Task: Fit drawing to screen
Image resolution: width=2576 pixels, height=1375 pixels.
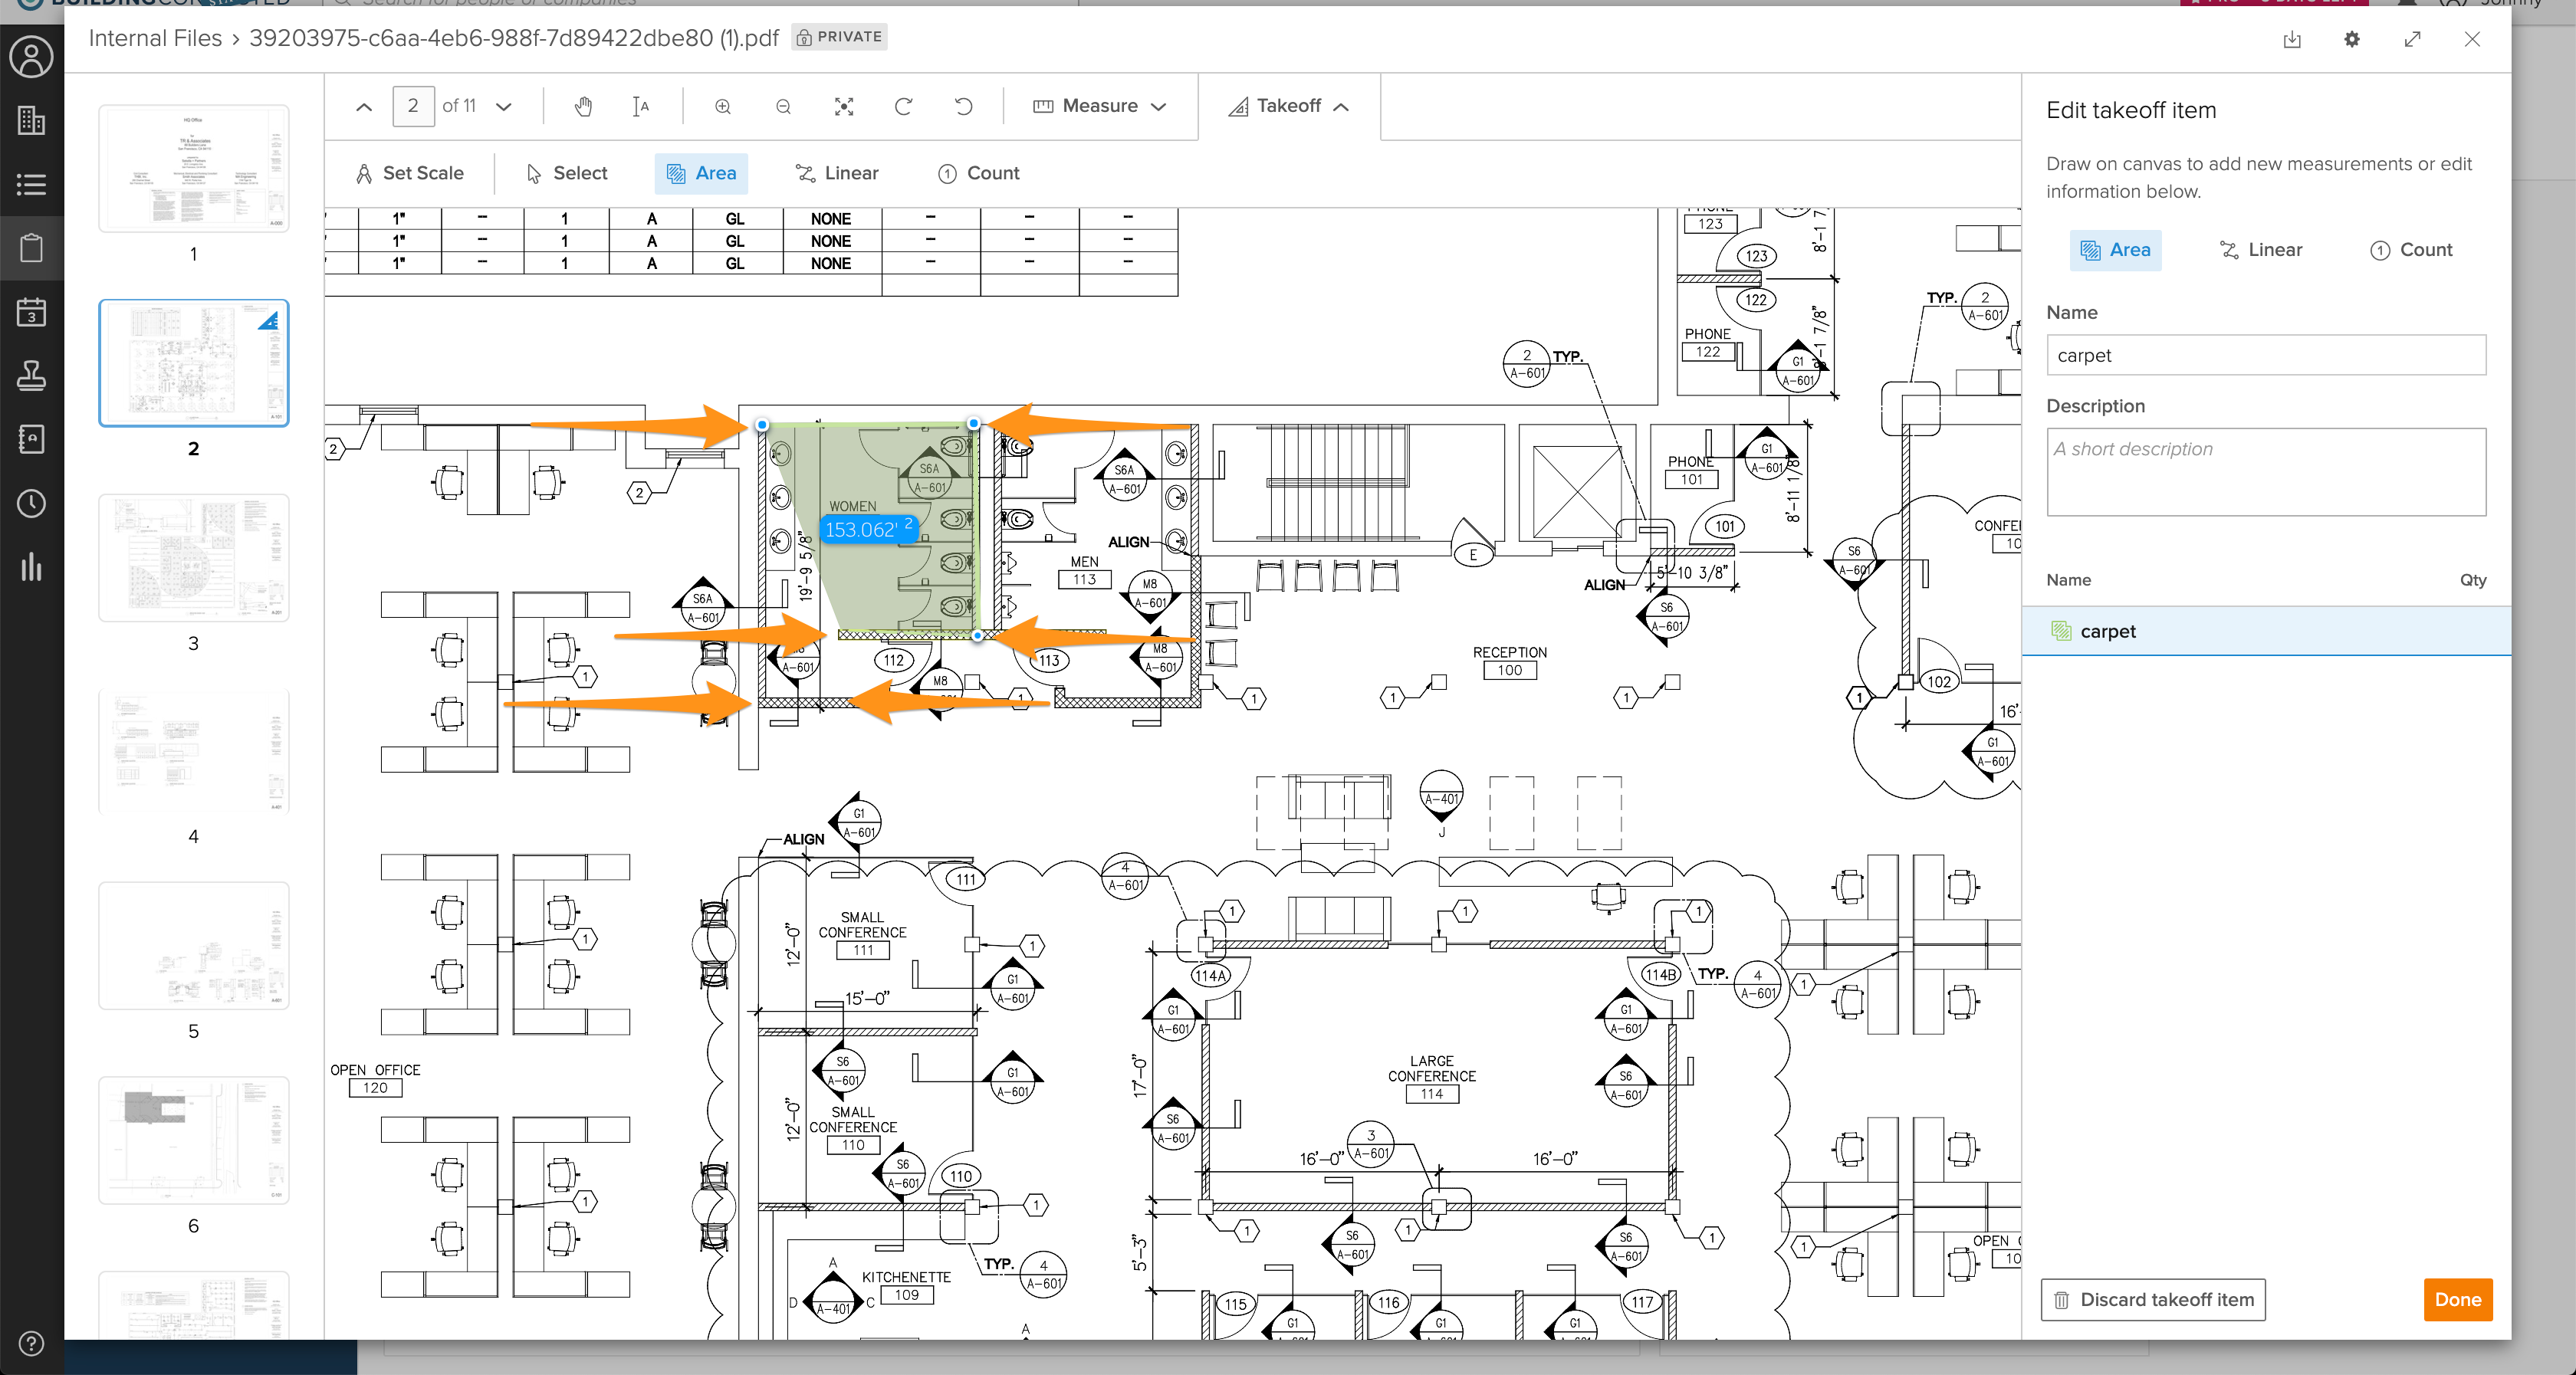Action: point(843,106)
